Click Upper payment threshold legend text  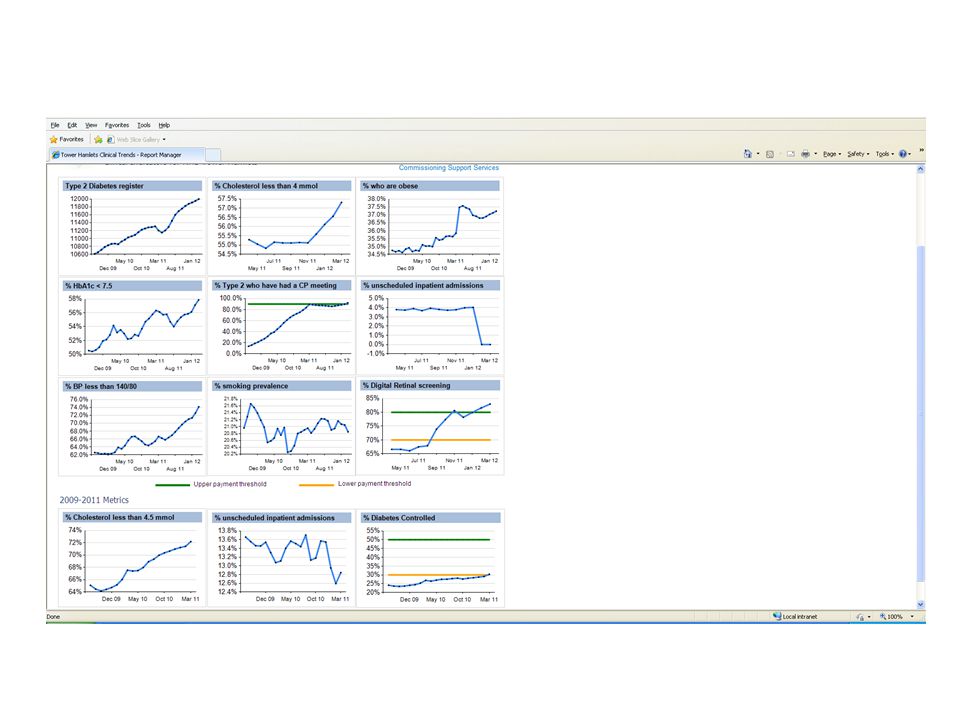click(x=230, y=484)
